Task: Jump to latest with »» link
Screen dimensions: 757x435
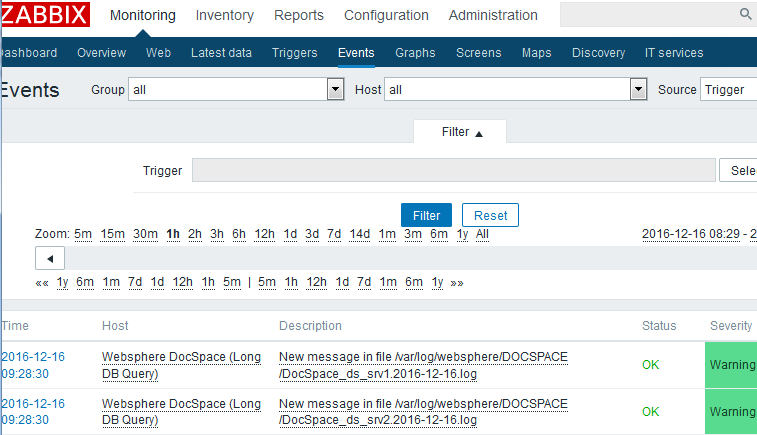Action: (x=457, y=283)
